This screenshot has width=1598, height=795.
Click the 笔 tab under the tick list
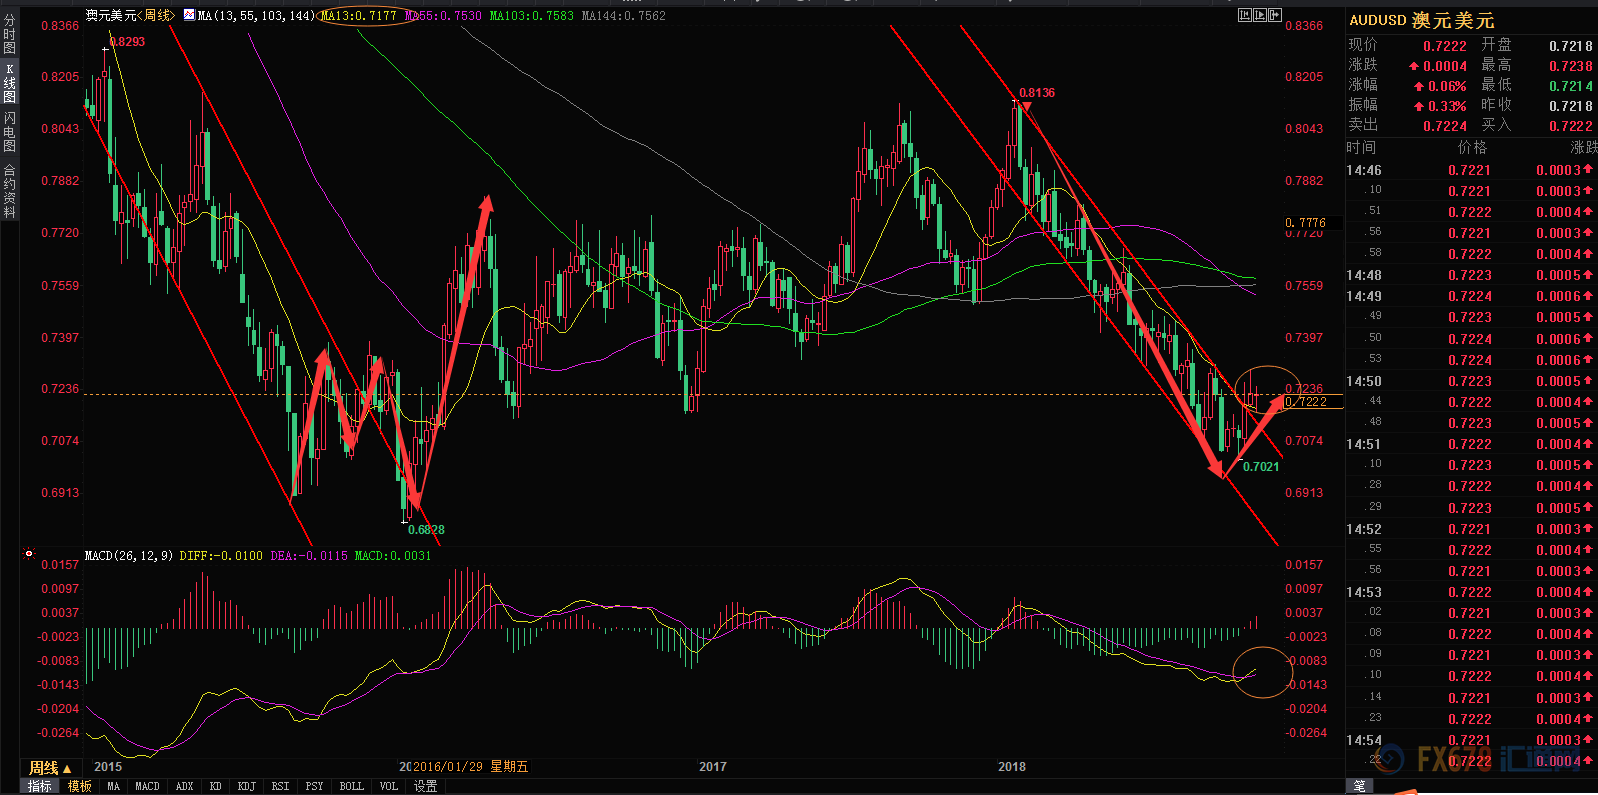click(x=1359, y=787)
